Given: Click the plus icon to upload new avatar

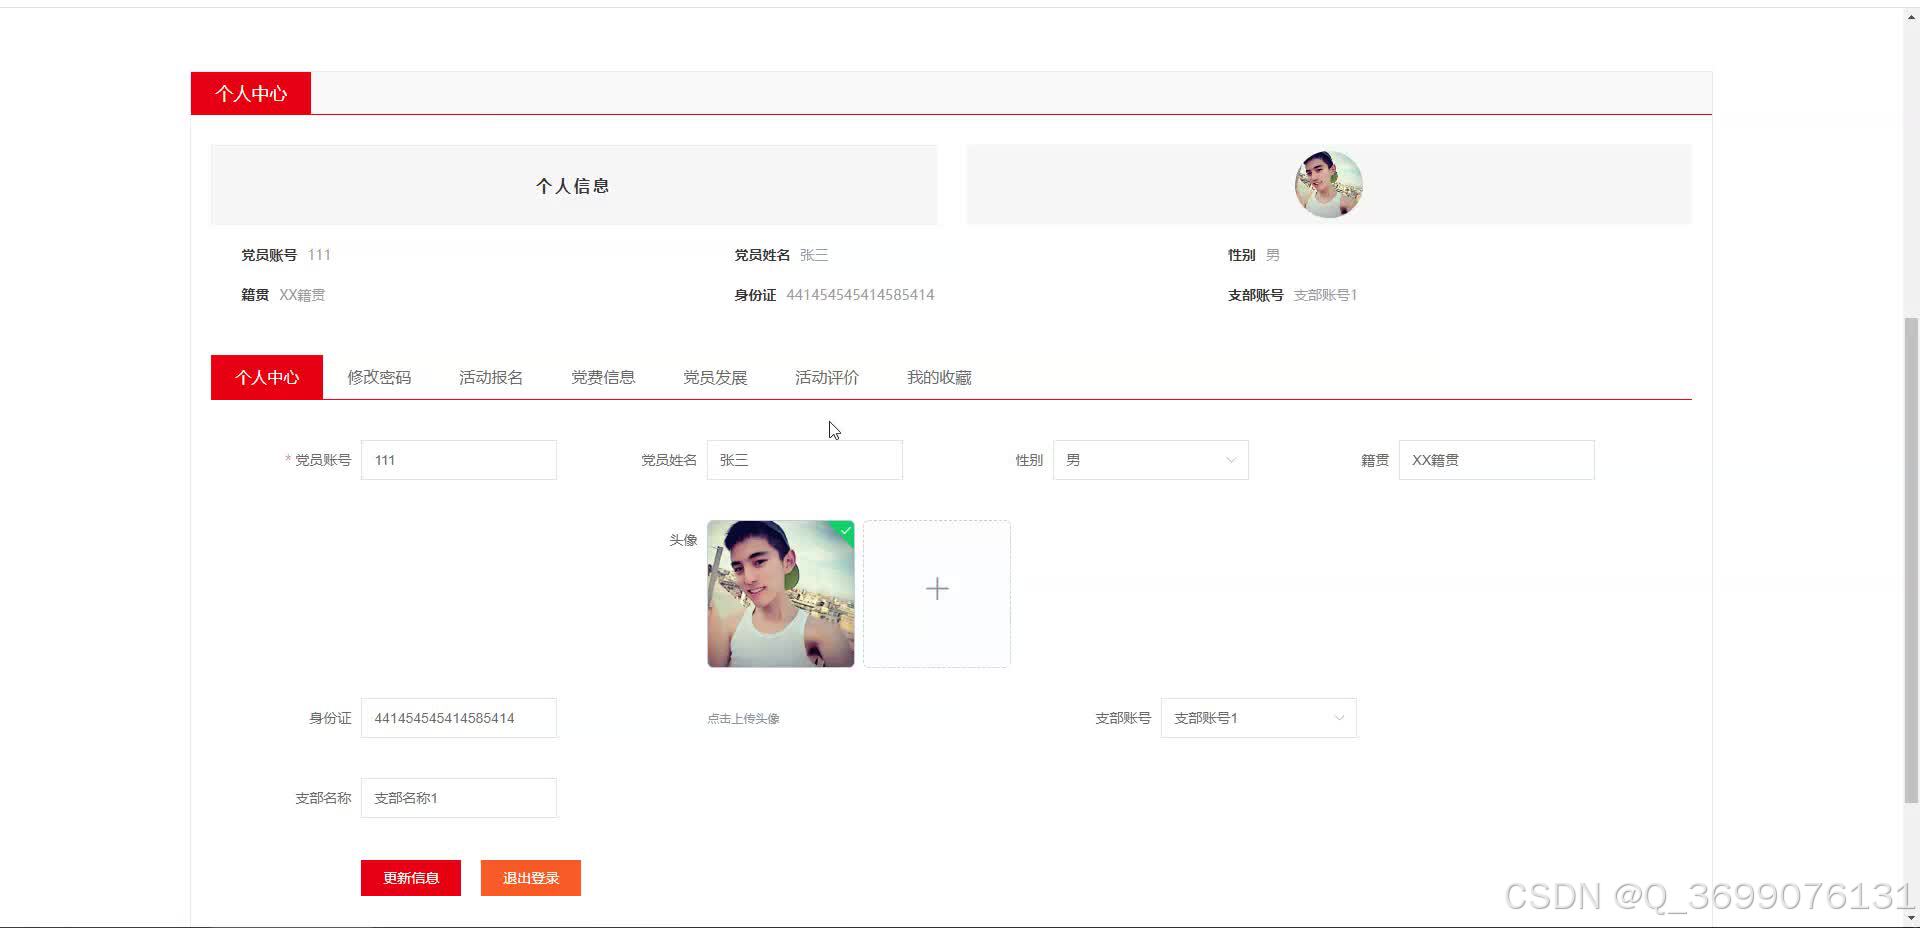Looking at the screenshot, I should click(936, 590).
